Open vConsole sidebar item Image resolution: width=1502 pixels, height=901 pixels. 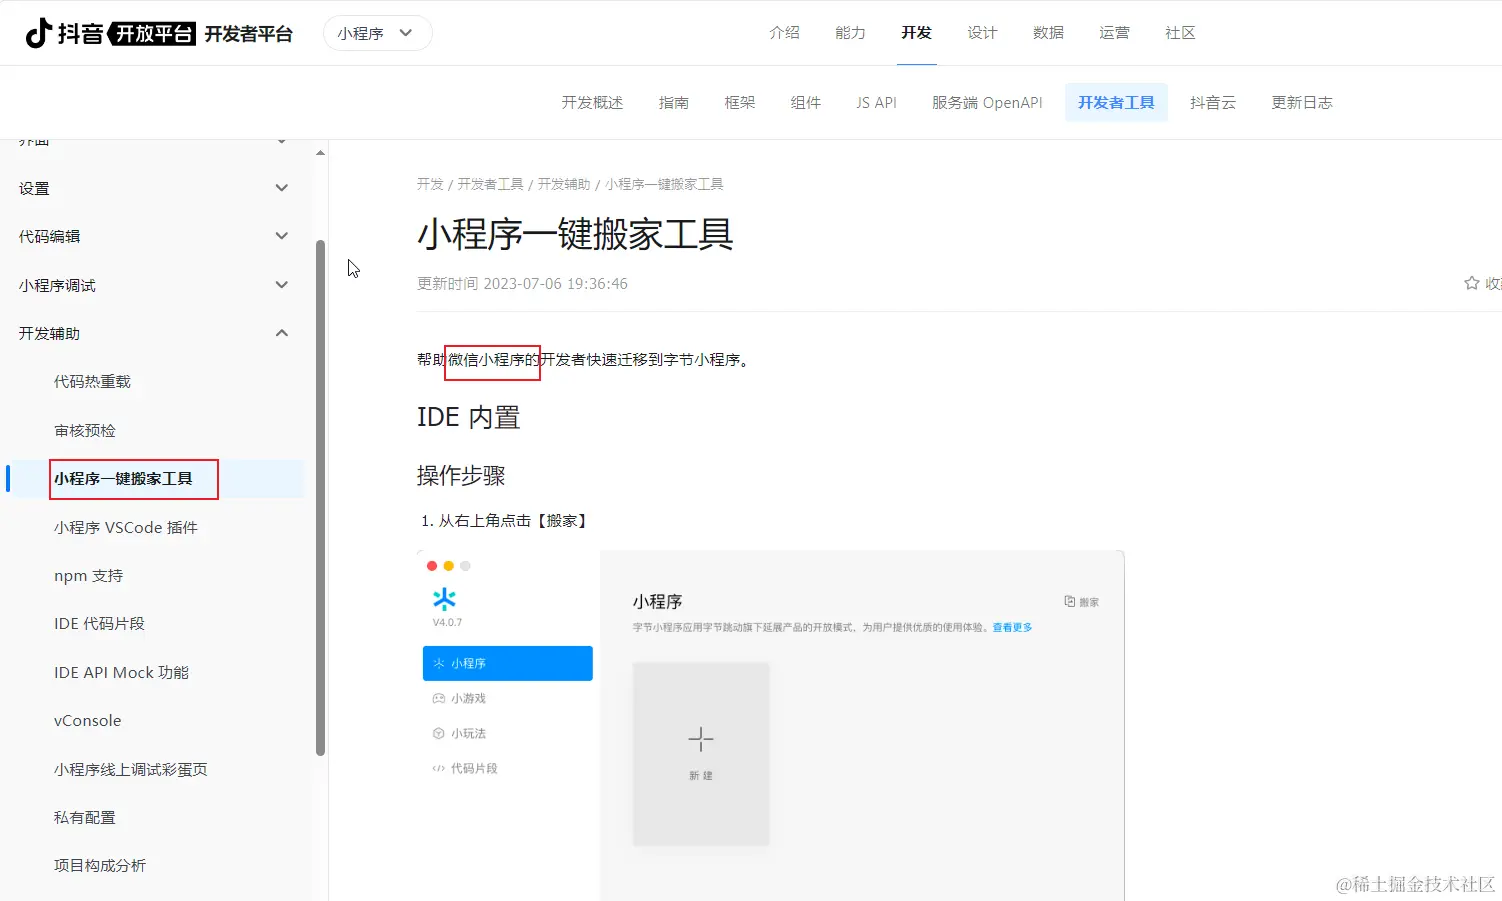pyautogui.click(x=87, y=721)
